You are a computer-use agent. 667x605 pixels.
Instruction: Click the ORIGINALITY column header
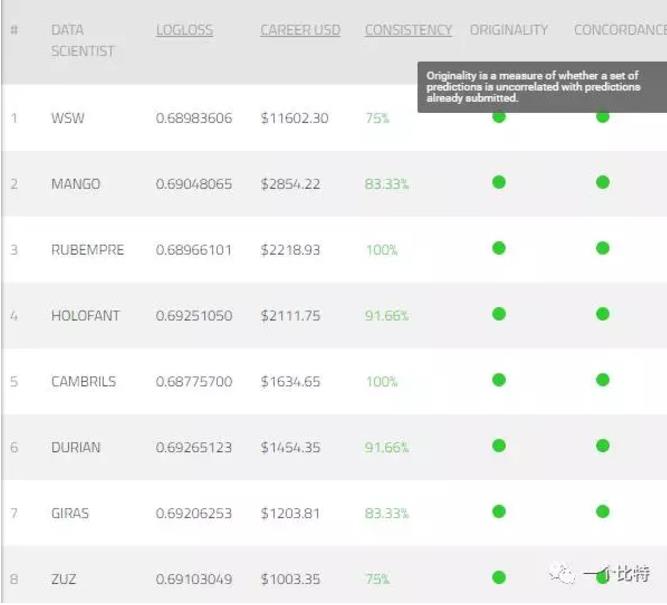pos(509,30)
